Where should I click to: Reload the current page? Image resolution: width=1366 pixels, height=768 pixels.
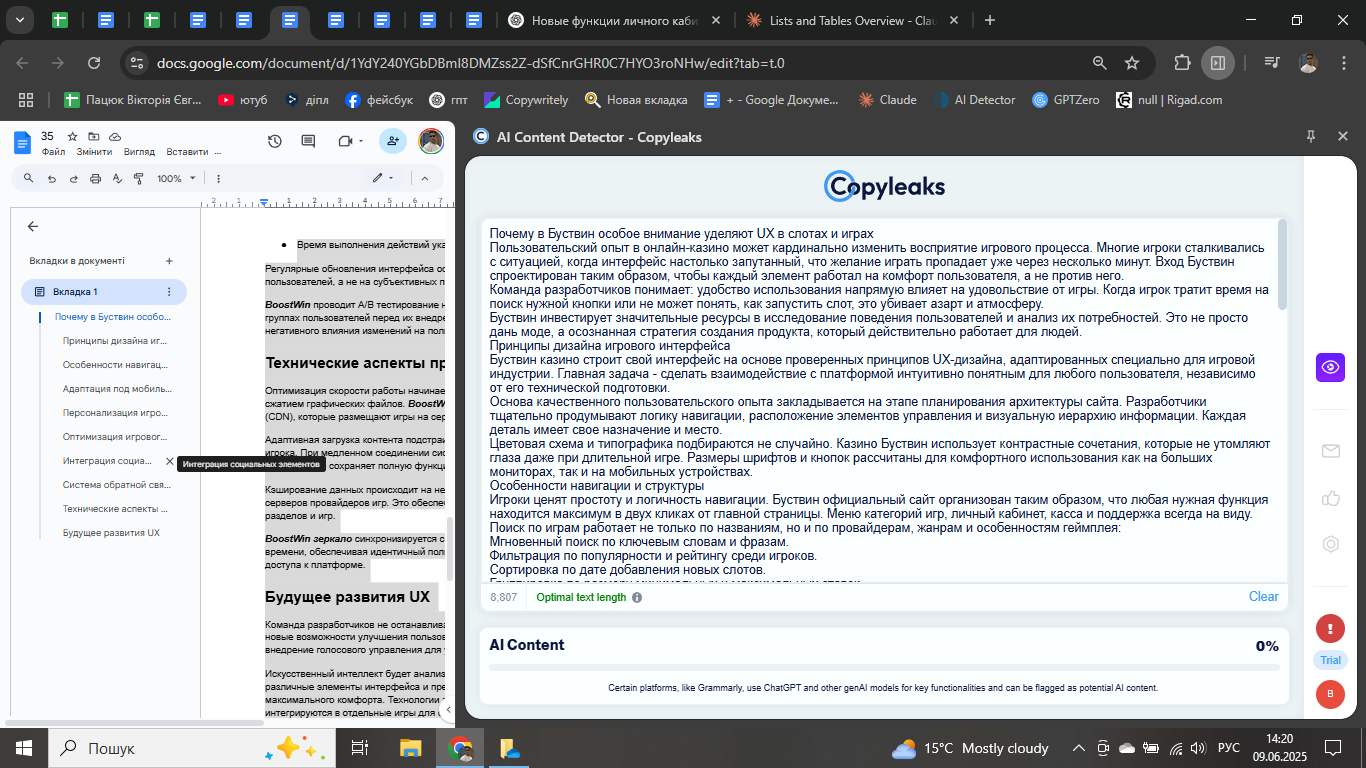(94, 63)
